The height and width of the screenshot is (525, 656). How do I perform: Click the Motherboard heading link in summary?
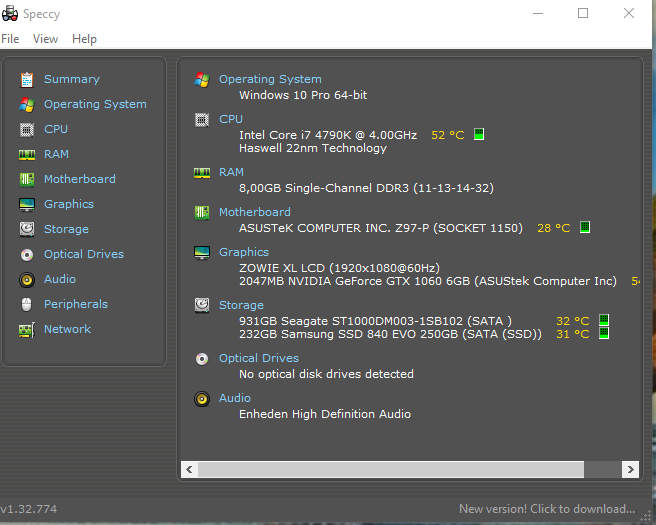point(255,212)
